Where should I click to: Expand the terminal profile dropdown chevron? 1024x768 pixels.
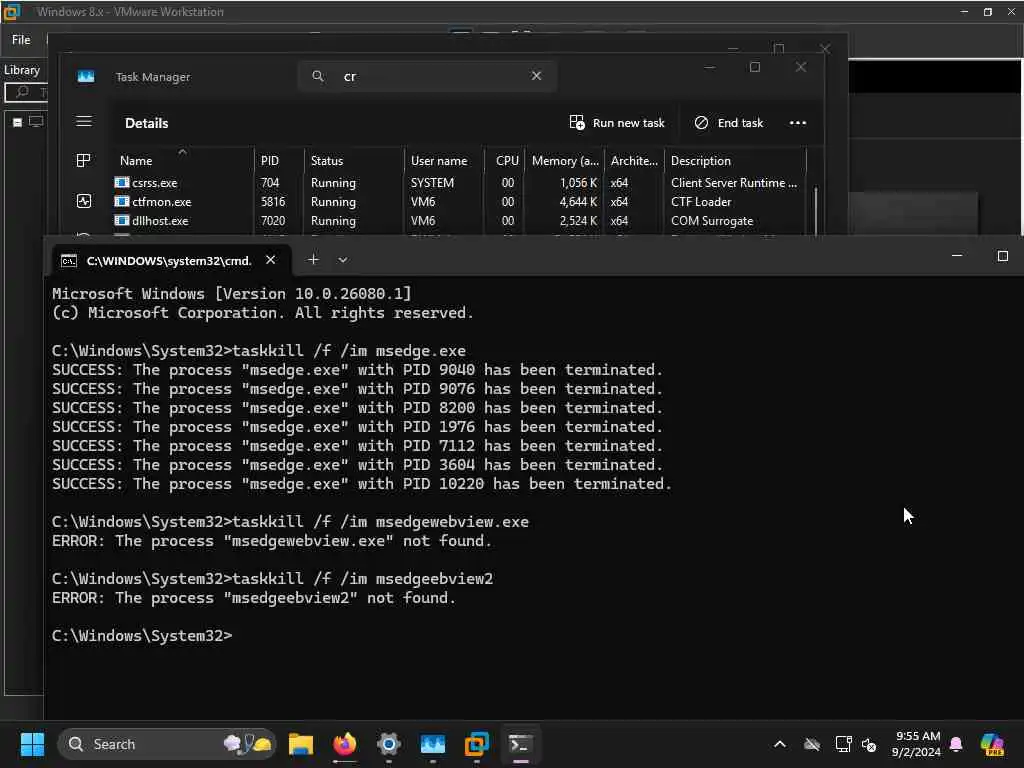point(343,260)
